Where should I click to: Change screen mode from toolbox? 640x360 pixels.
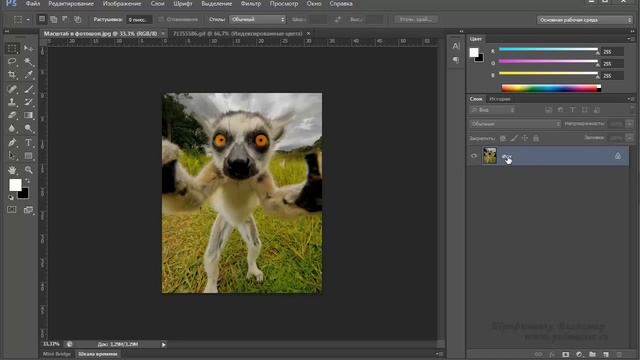coord(28,210)
